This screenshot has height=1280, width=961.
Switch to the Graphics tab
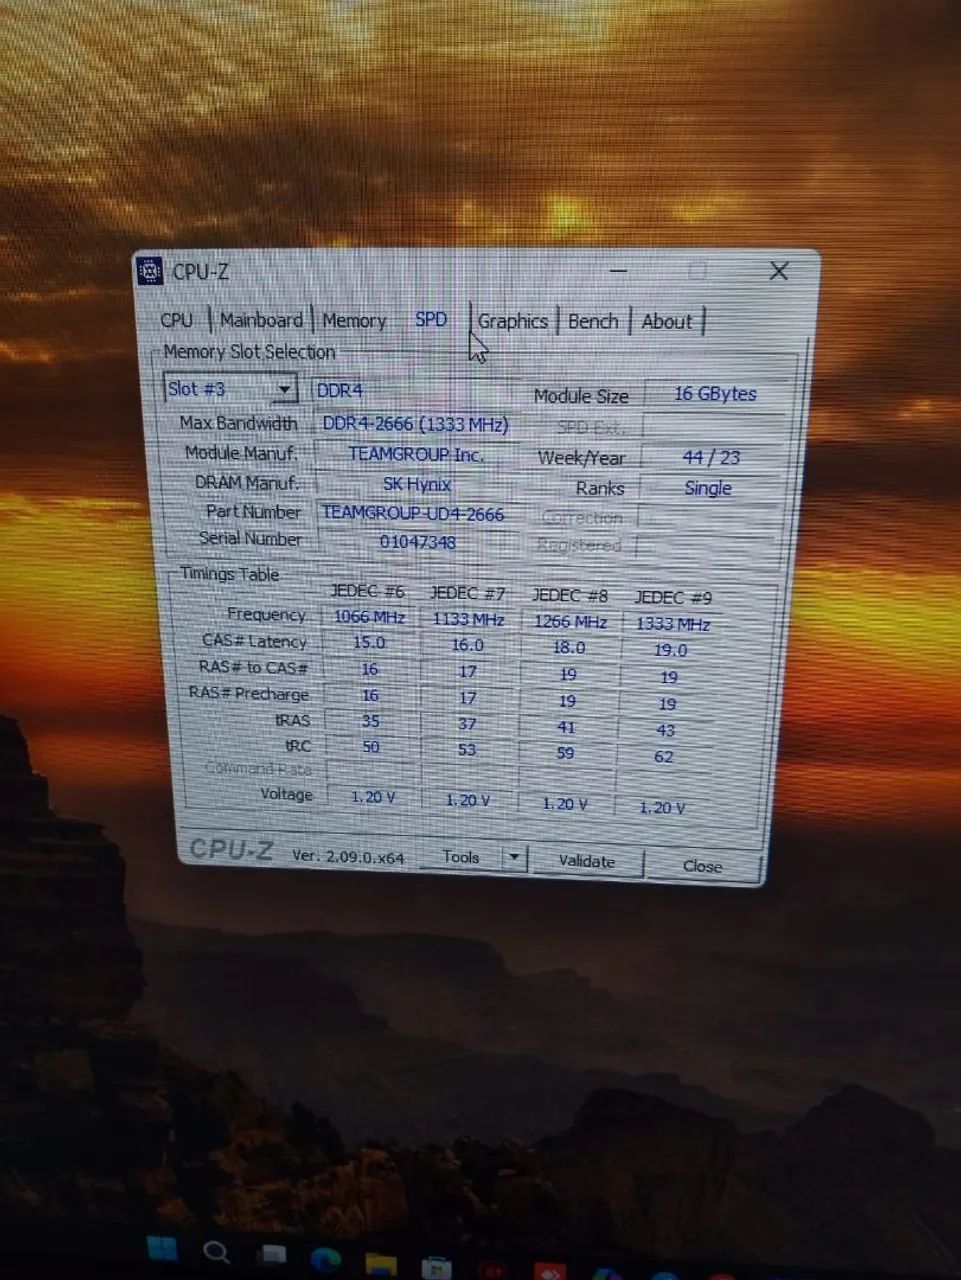point(513,321)
